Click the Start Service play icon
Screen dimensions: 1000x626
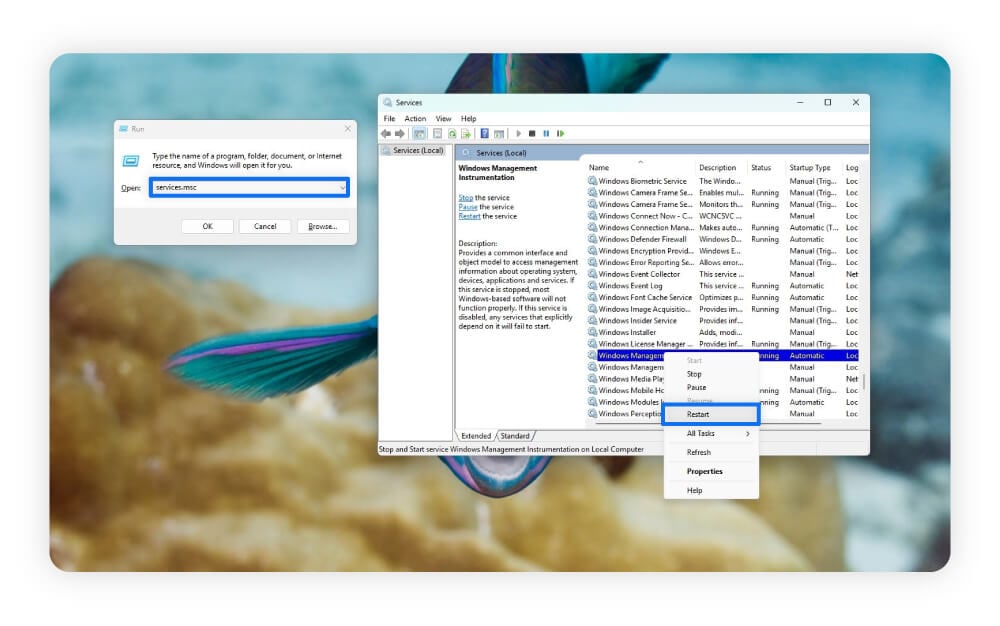518,134
